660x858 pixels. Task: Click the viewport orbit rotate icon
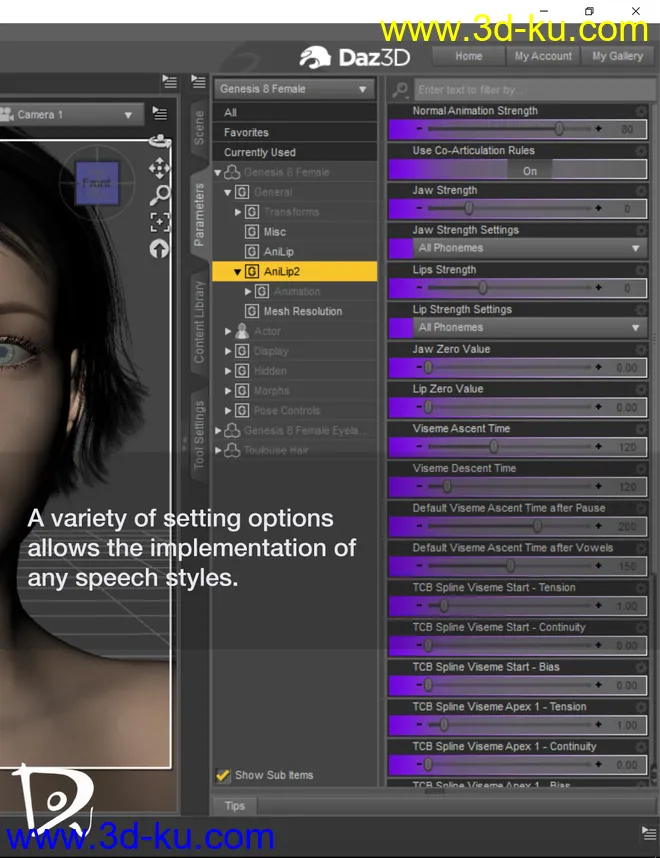coord(160,142)
